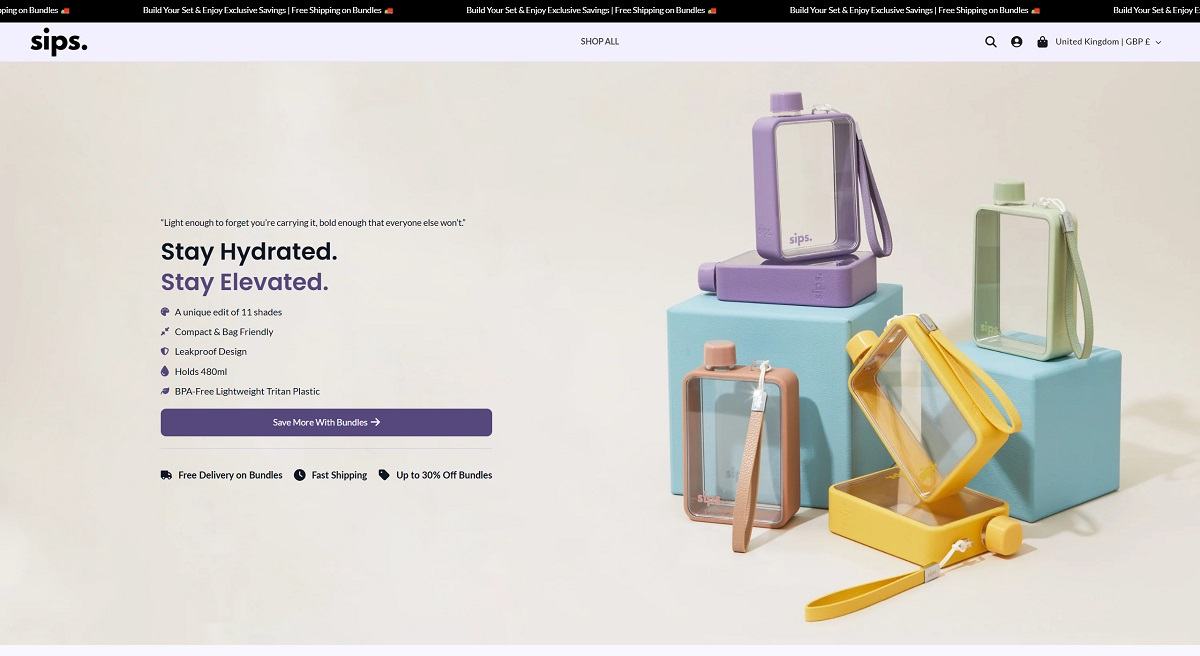
Task: Click the purple sips bottle in hero image
Action: click(807, 180)
